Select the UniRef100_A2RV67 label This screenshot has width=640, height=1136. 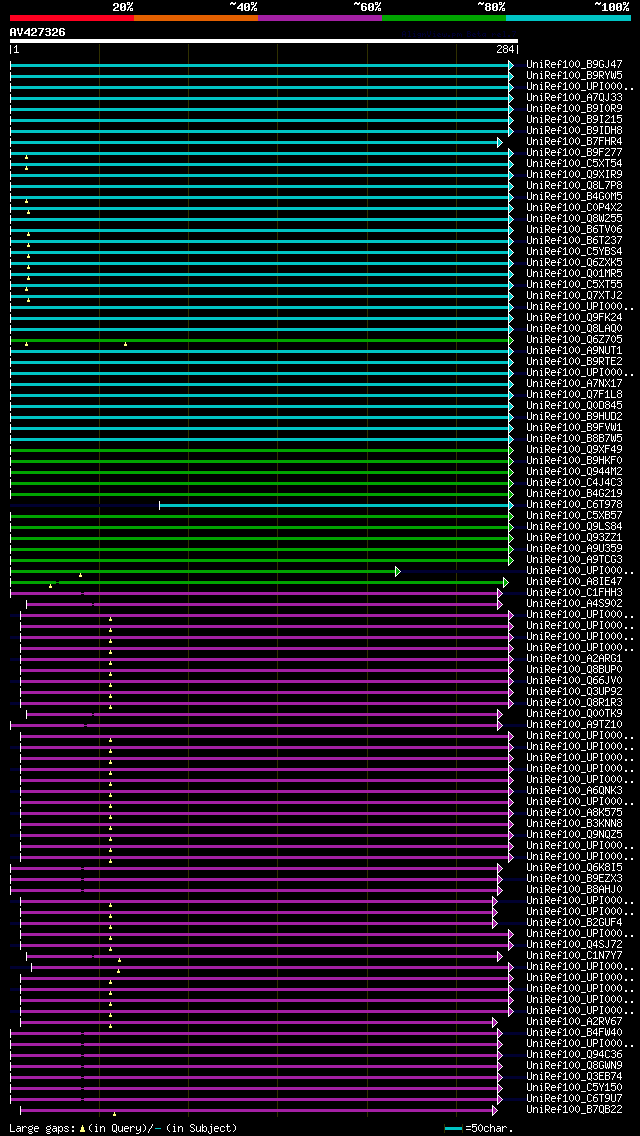(x=574, y=1022)
